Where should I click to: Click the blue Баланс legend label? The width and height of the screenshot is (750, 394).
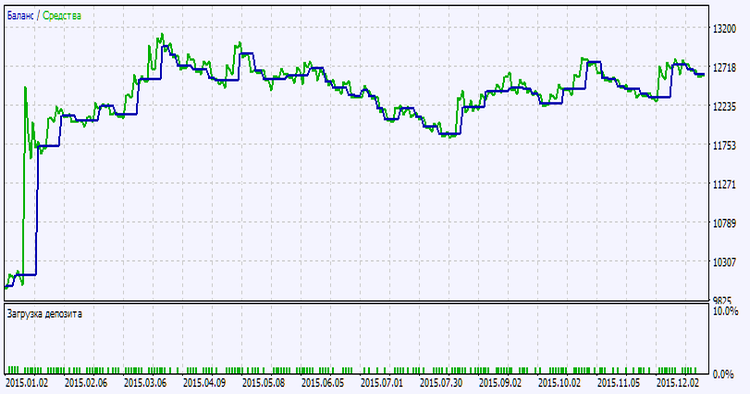(x=20, y=16)
